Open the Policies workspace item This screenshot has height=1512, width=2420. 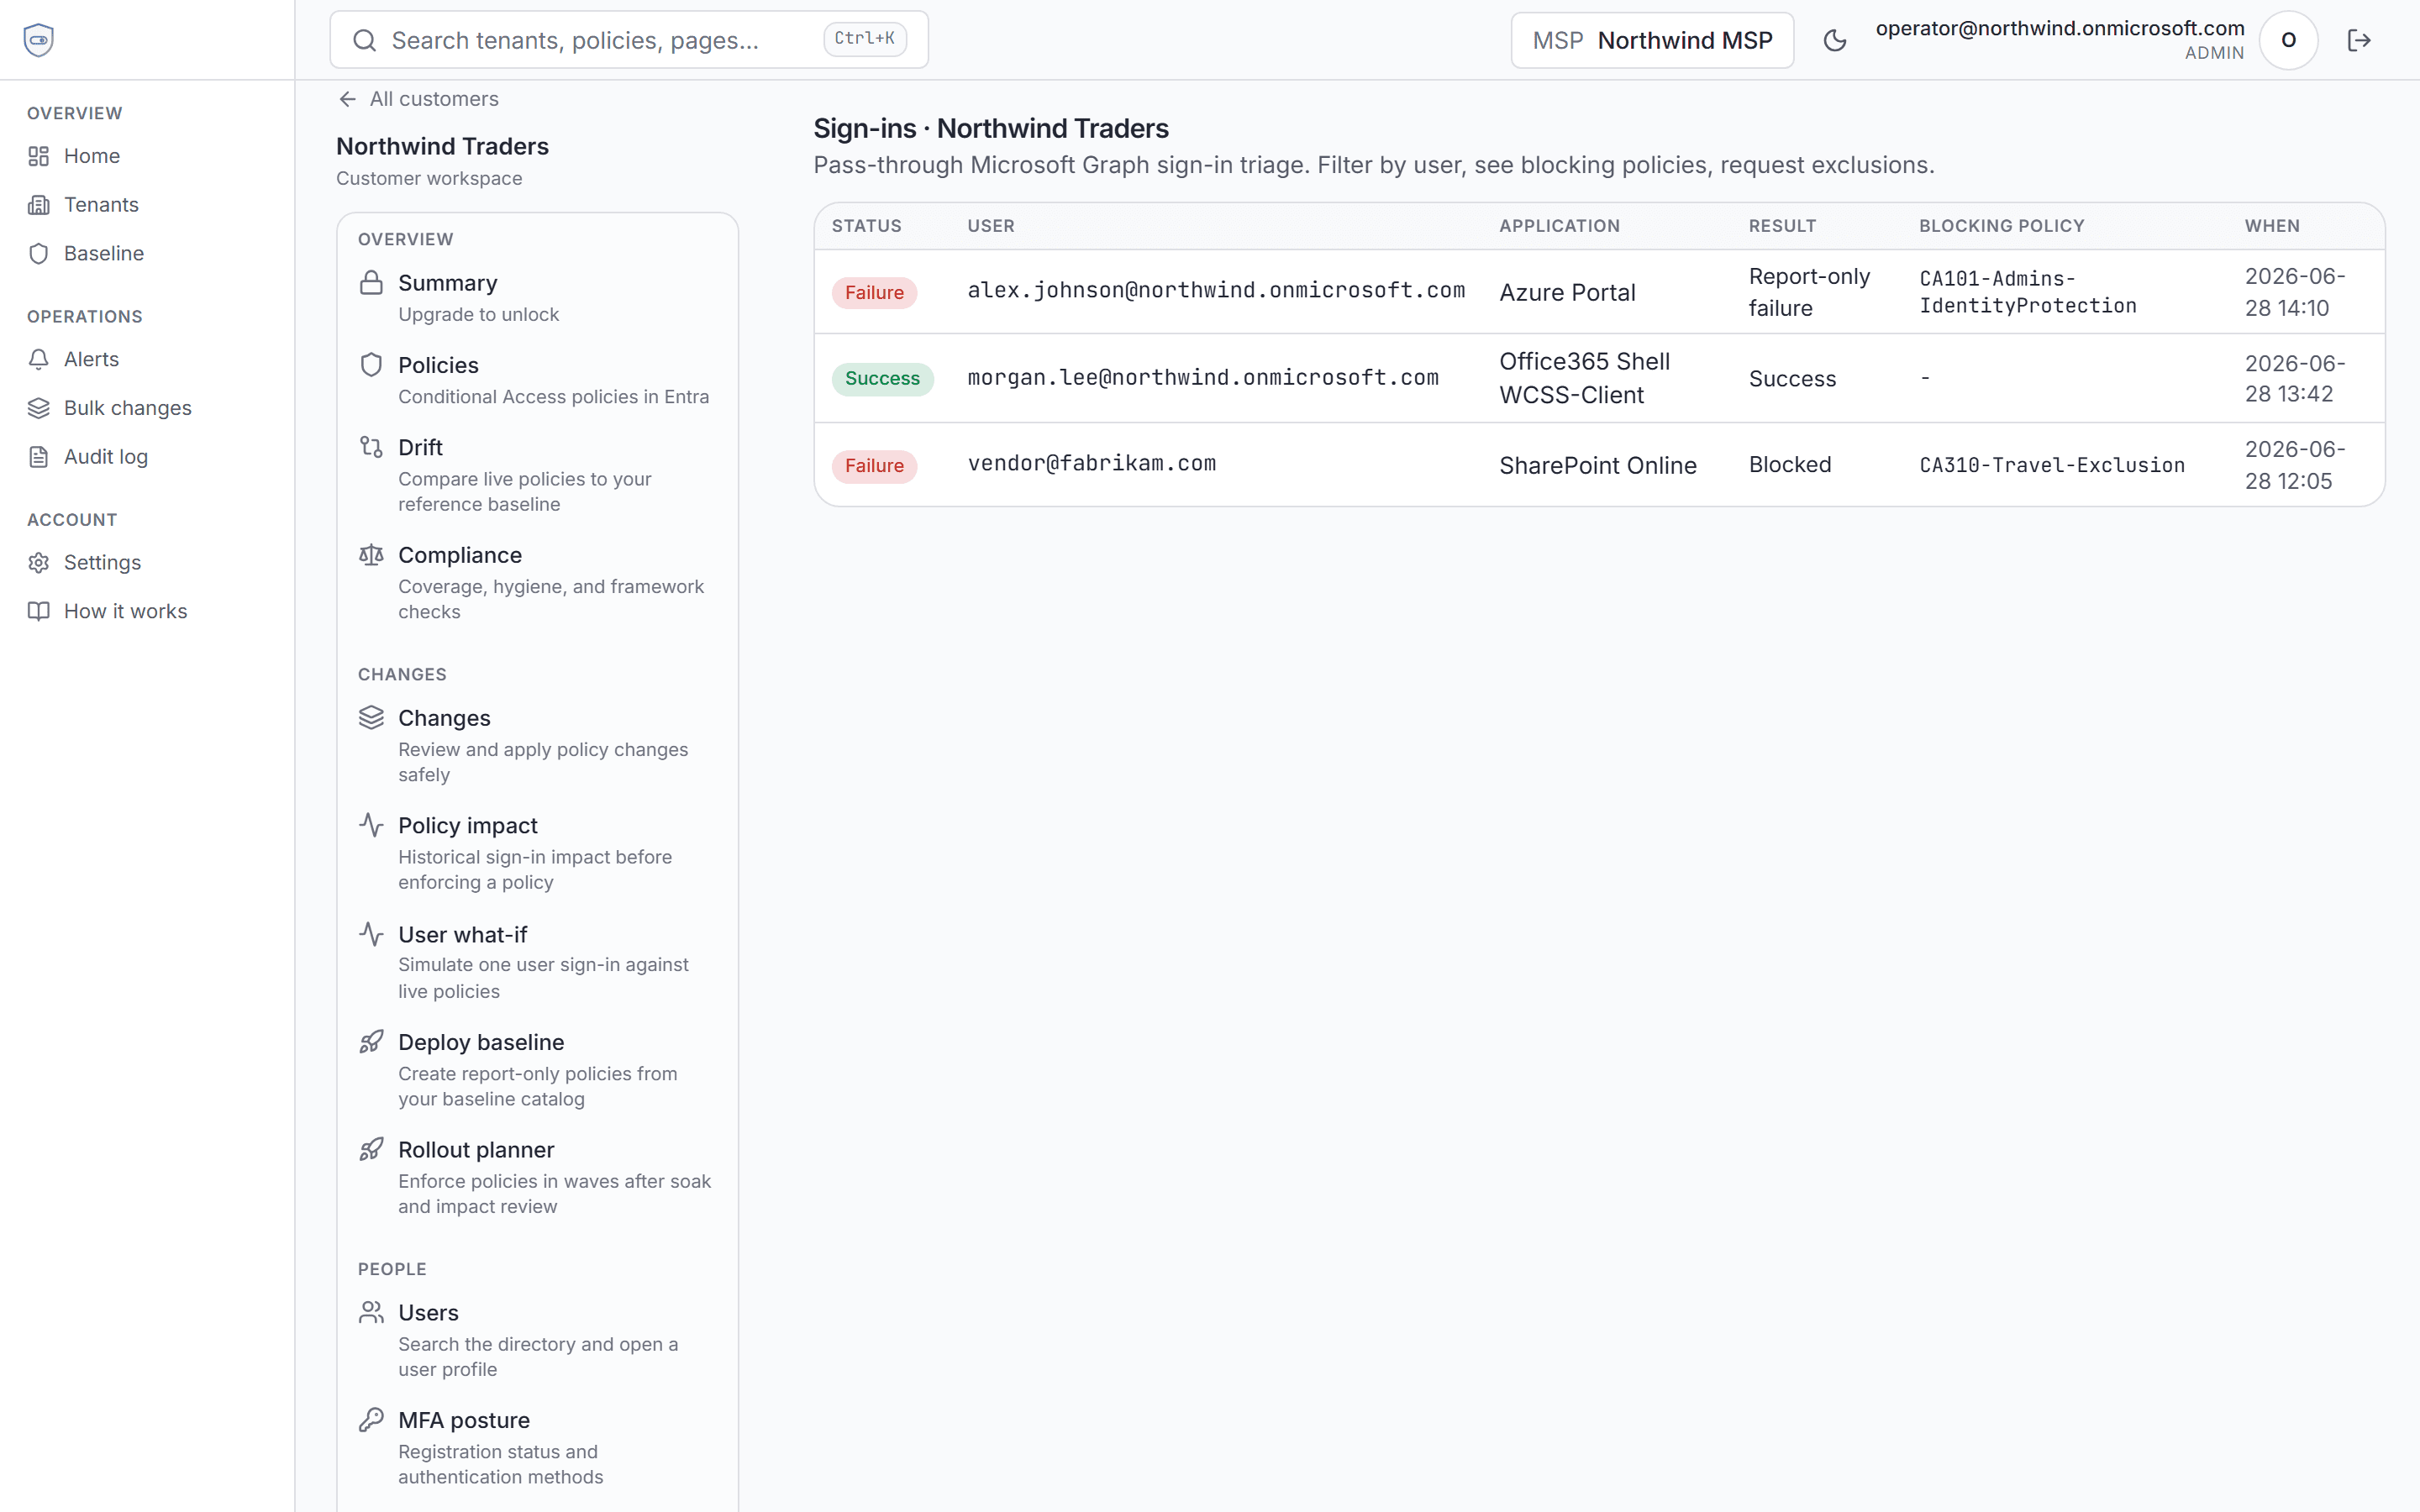click(x=538, y=380)
